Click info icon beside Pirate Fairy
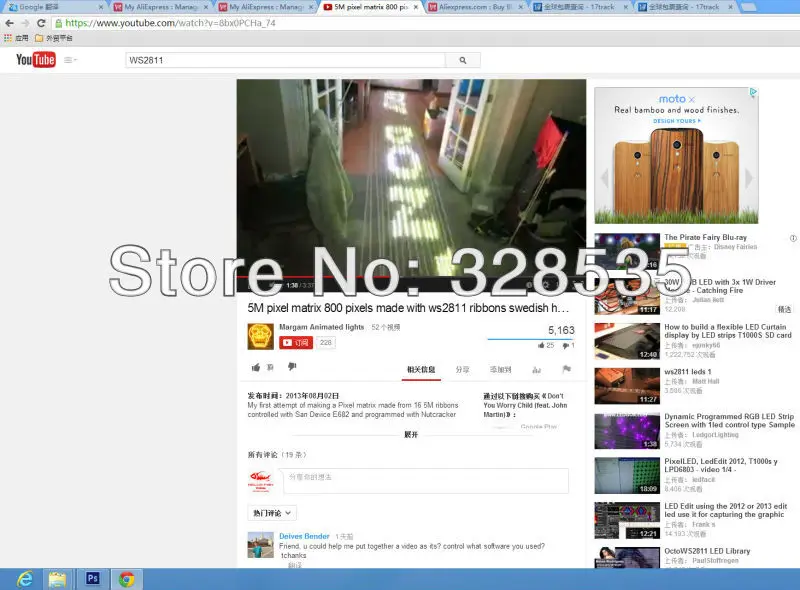Viewport: 800px width, 590px height. click(x=793, y=238)
